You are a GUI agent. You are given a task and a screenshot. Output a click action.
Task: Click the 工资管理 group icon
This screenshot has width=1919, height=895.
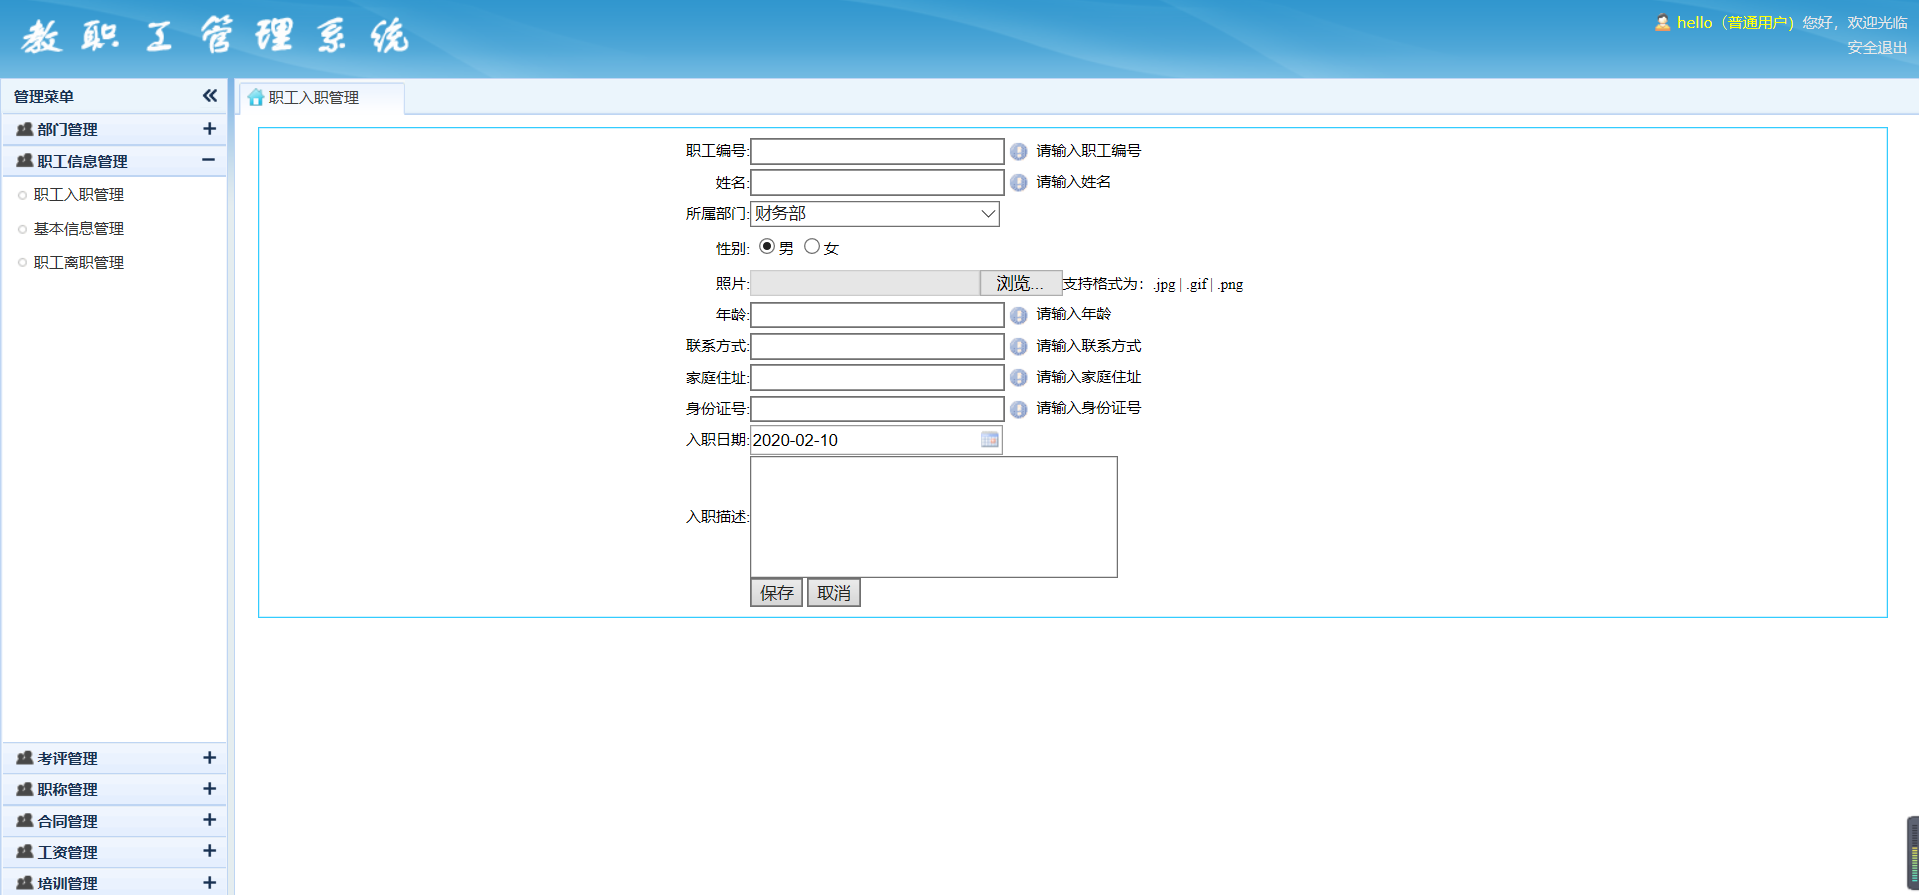(x=25, y=852)
